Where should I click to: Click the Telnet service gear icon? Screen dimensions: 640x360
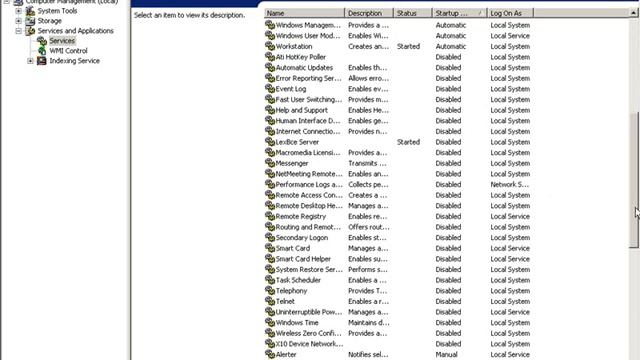[x=270, y=301]
